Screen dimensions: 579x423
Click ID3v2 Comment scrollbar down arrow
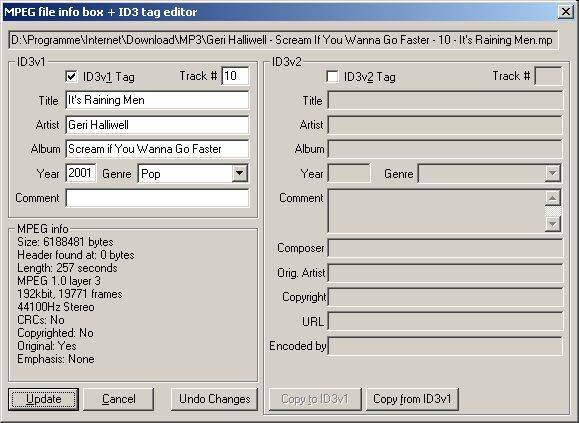click(x=553, y=224)
